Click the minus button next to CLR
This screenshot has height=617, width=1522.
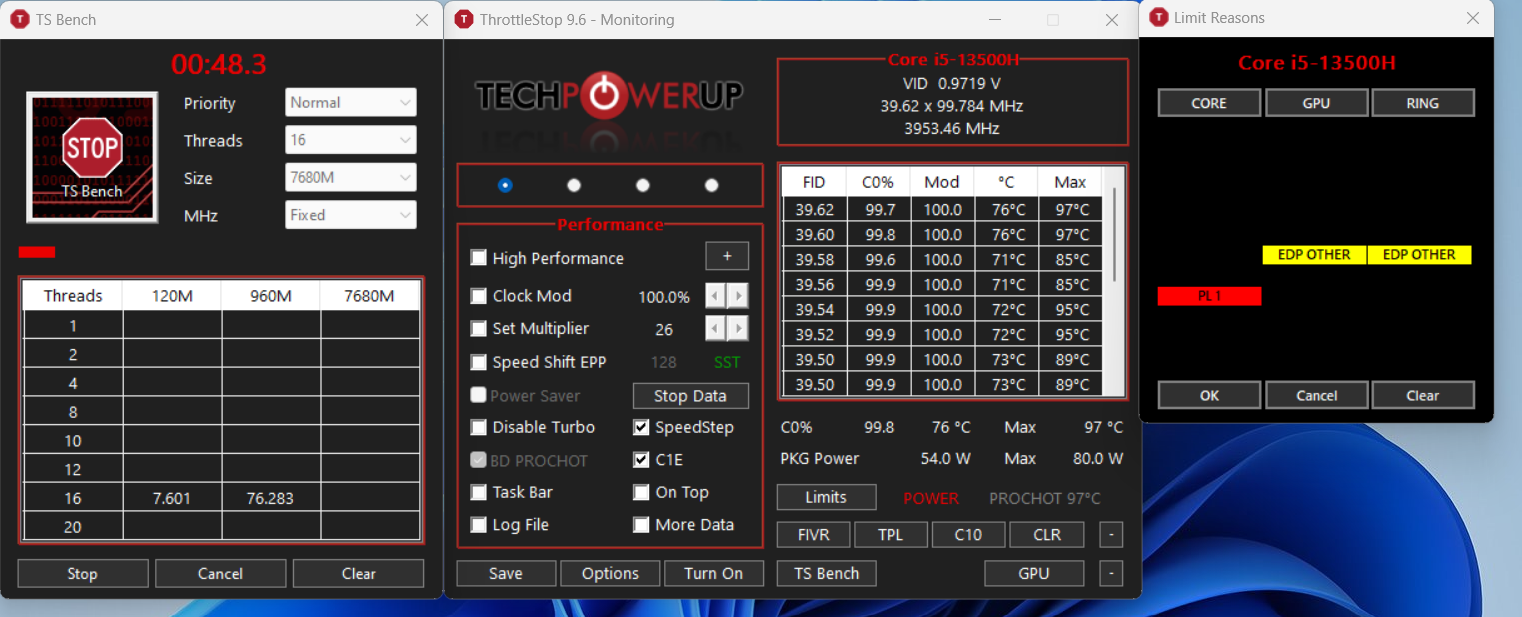tap(1111, 534)
